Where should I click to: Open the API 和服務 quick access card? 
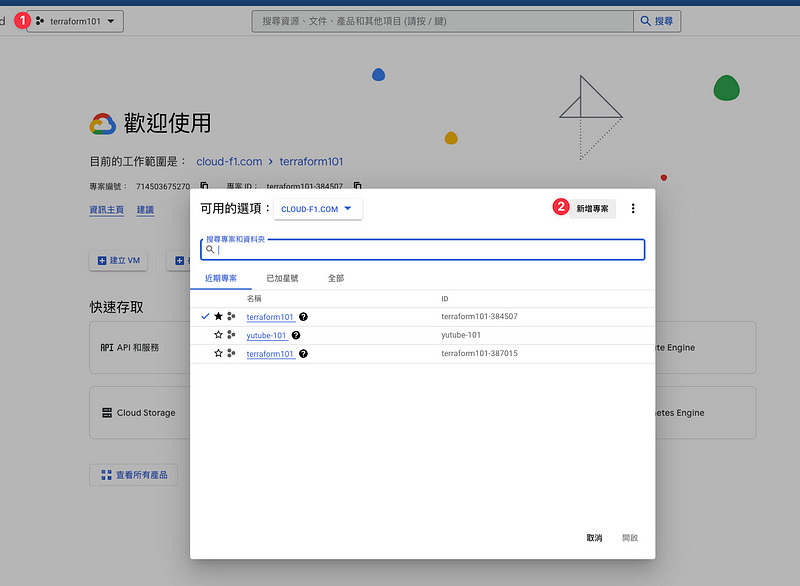click(140, 347)
